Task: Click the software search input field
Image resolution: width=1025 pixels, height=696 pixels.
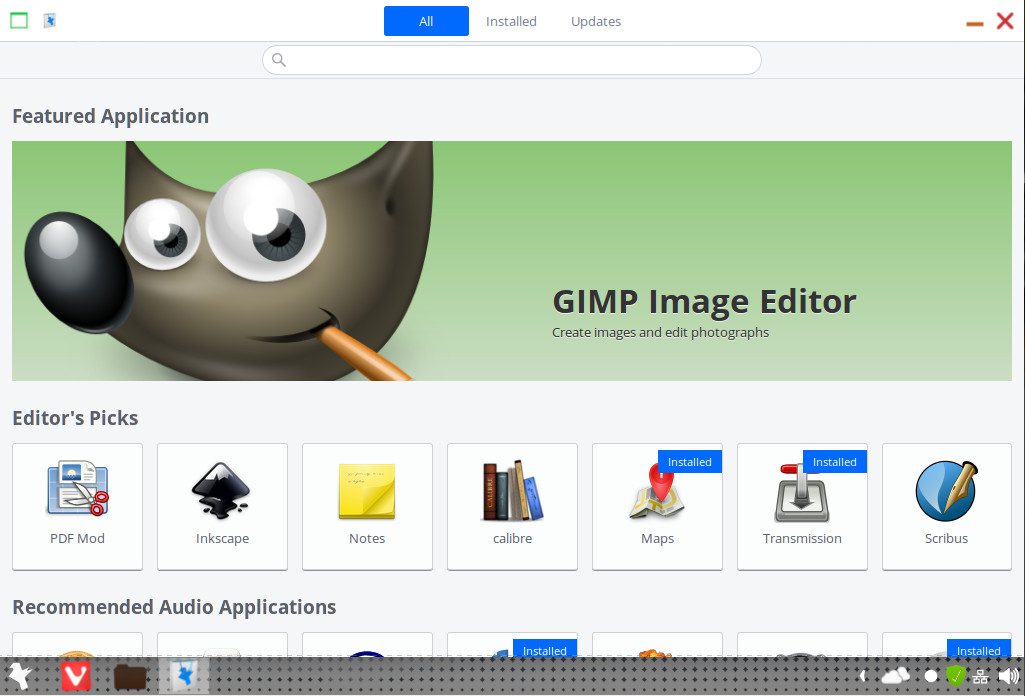Action: pos(512,60)
